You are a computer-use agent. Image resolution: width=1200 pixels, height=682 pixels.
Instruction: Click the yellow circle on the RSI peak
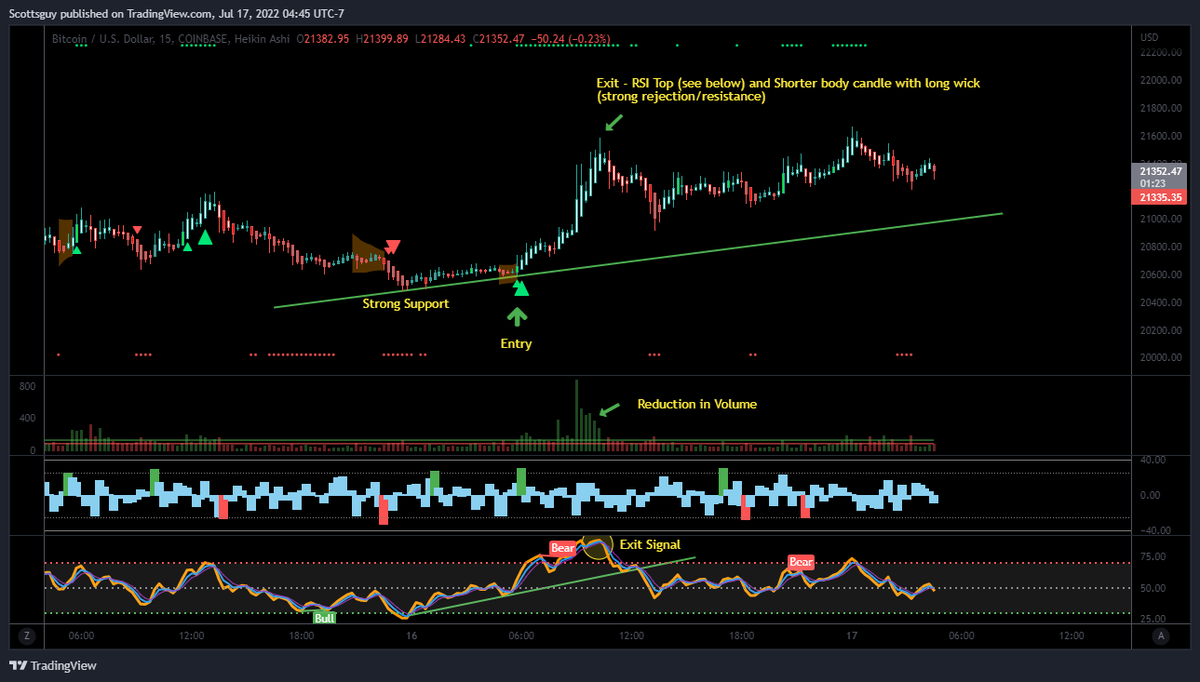point(597,546)
